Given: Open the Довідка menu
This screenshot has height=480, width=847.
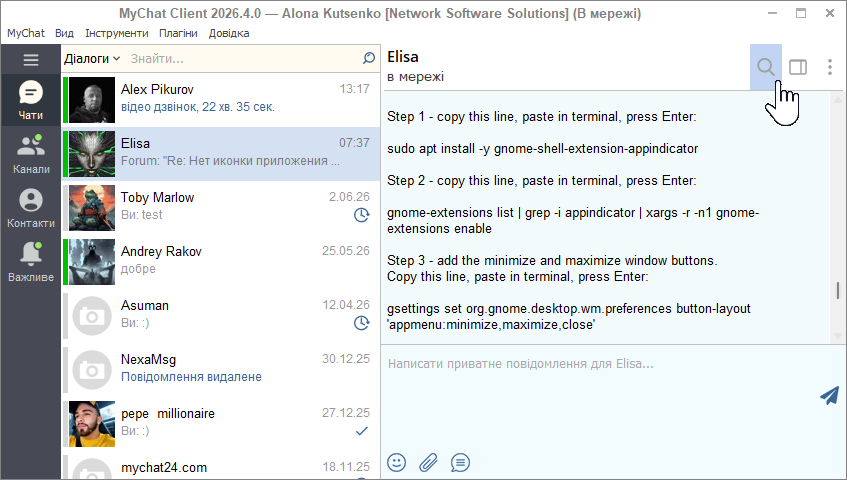Looking at the screenshot, I should coord(229,33).
